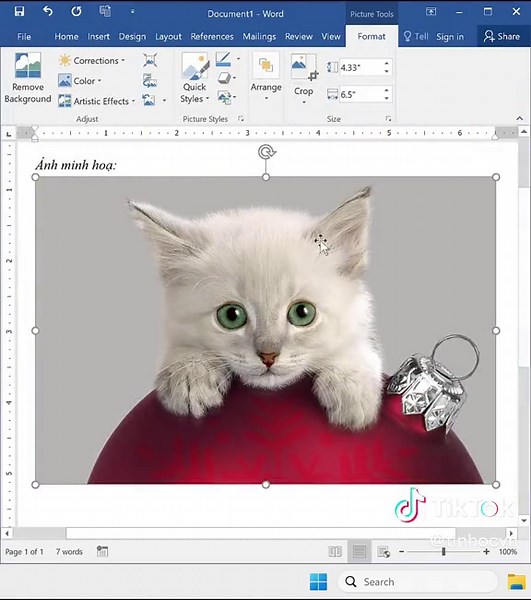
Task: Click the Compress Pictures icon
Action: click(x=150, y=60)
